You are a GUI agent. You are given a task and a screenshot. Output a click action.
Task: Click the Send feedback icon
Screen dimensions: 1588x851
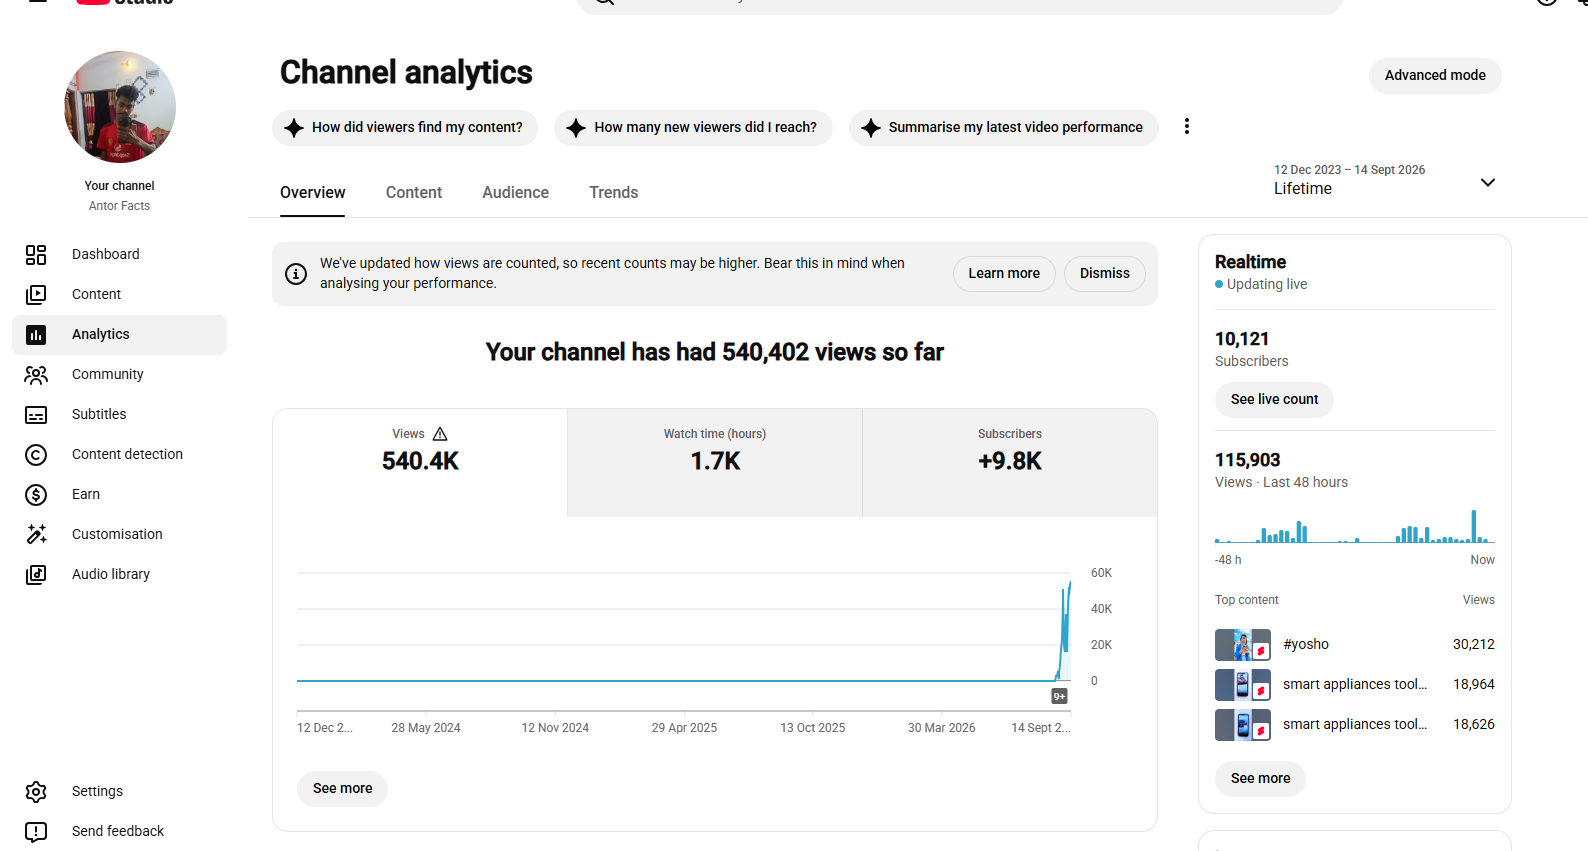(36, 832)
